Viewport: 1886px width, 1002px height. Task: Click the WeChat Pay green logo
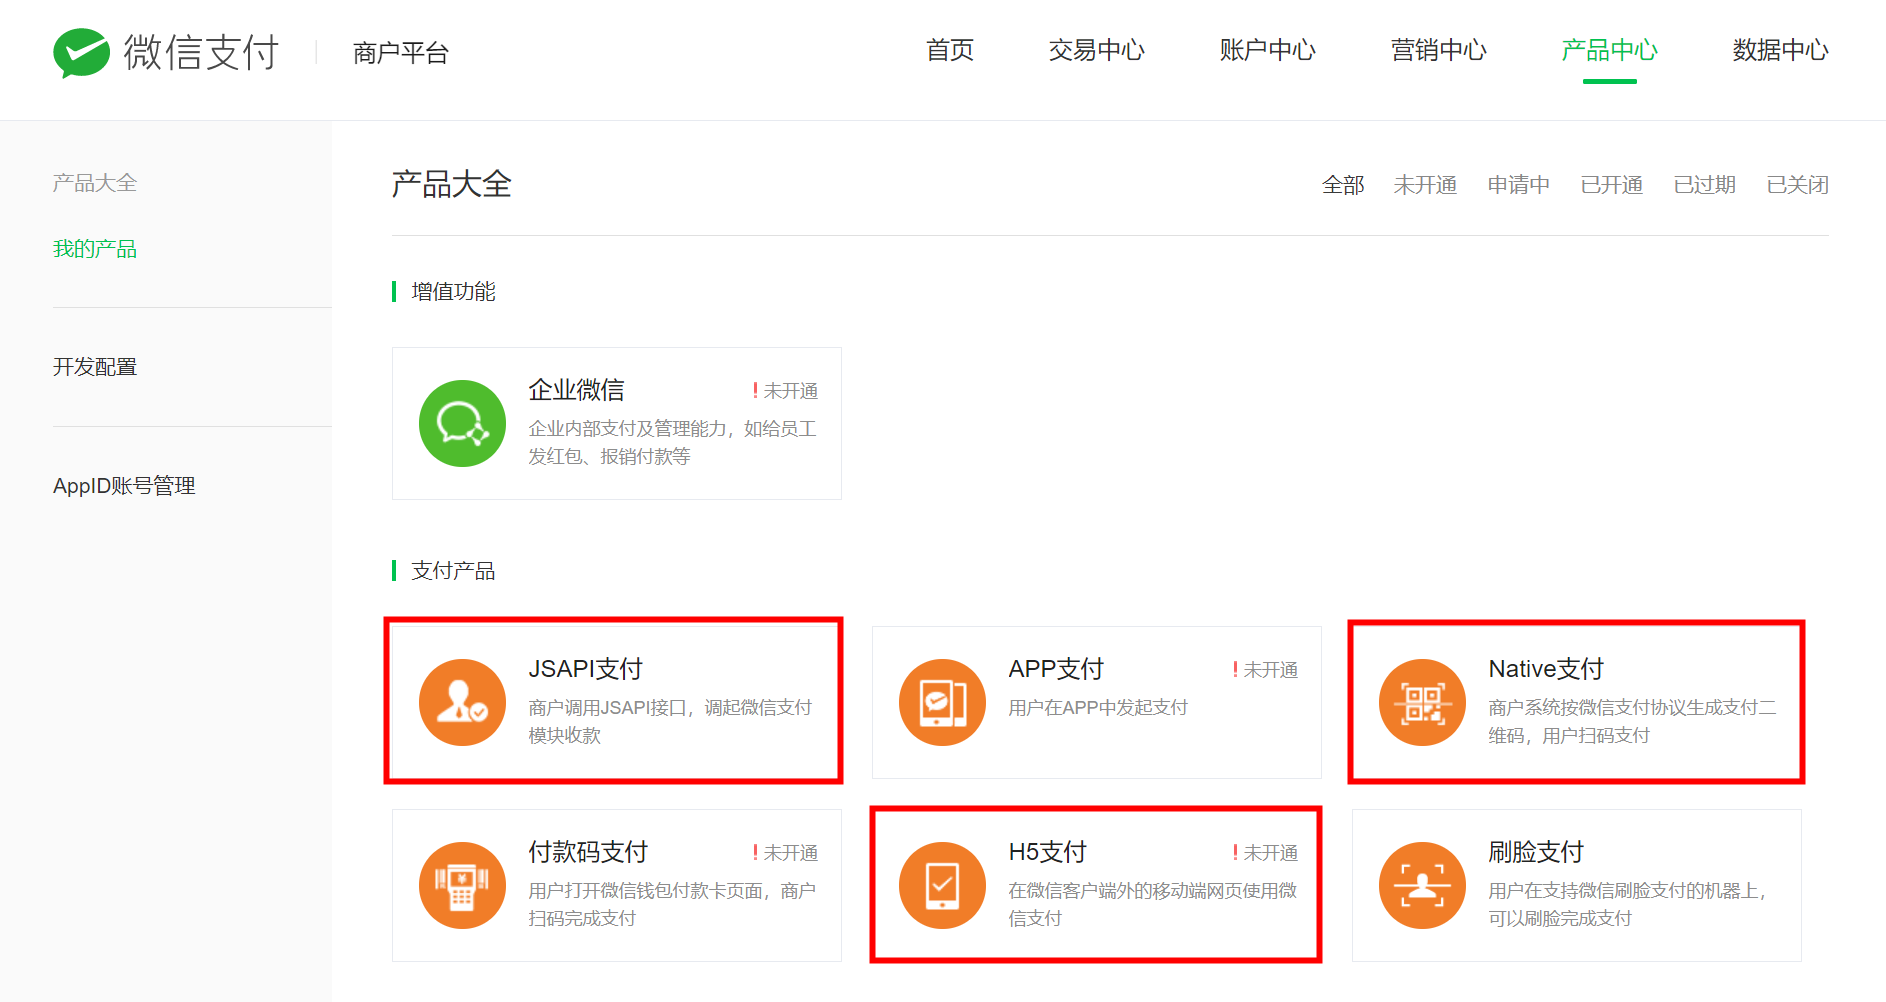pyautogui.click(x=81, y=52)
